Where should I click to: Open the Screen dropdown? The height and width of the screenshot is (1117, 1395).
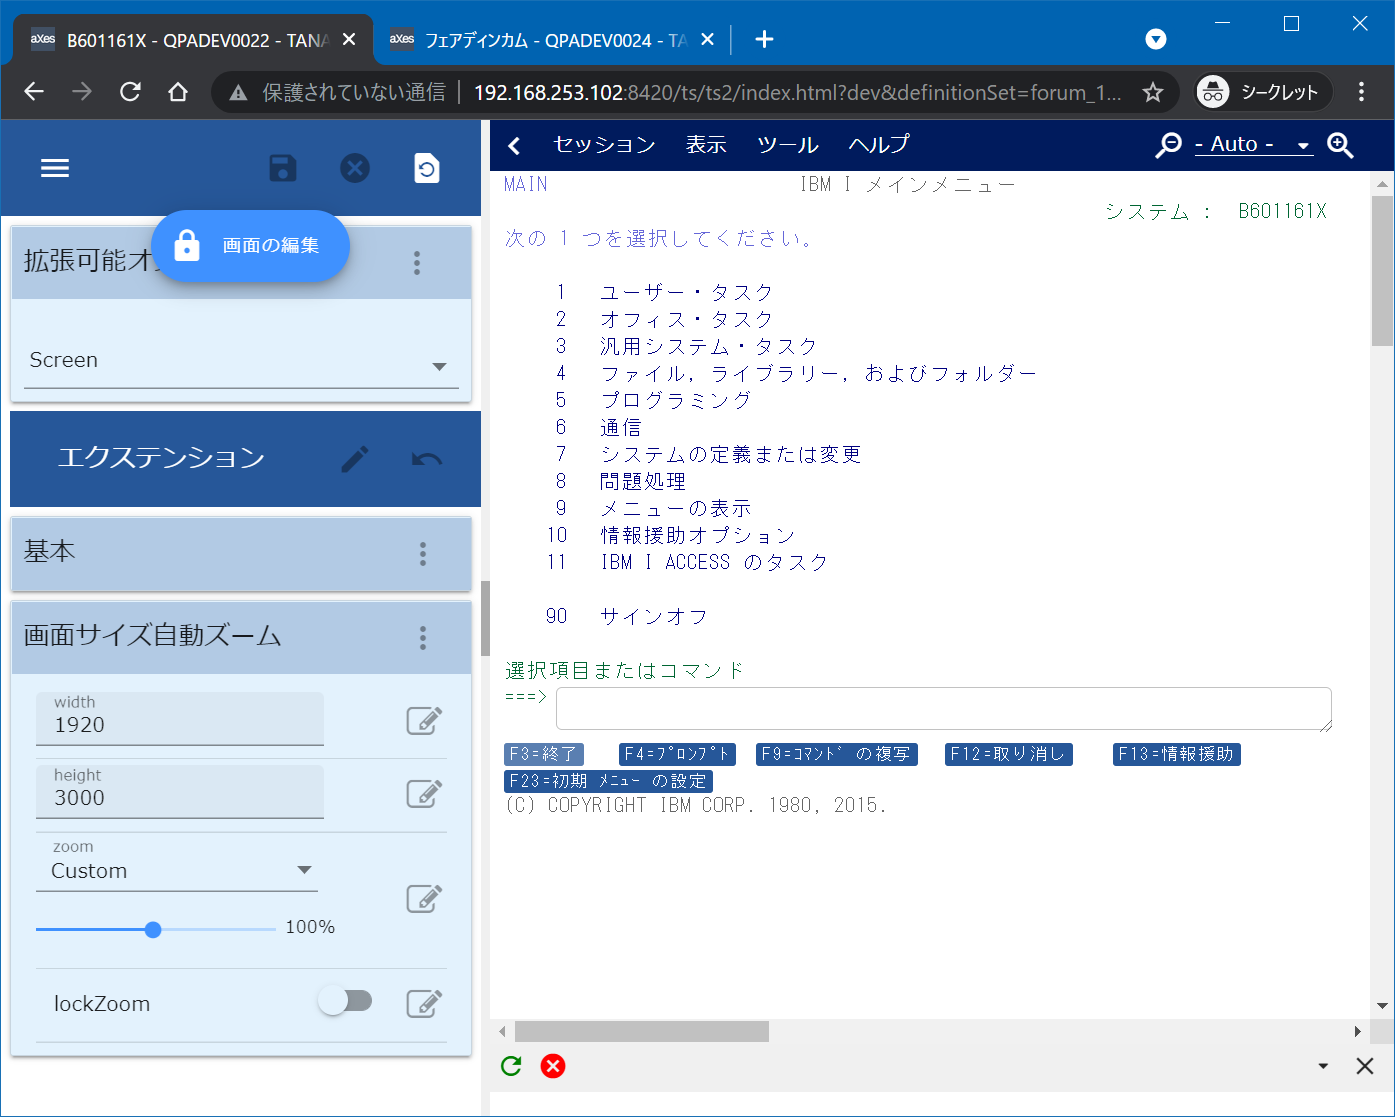[240, 360]
